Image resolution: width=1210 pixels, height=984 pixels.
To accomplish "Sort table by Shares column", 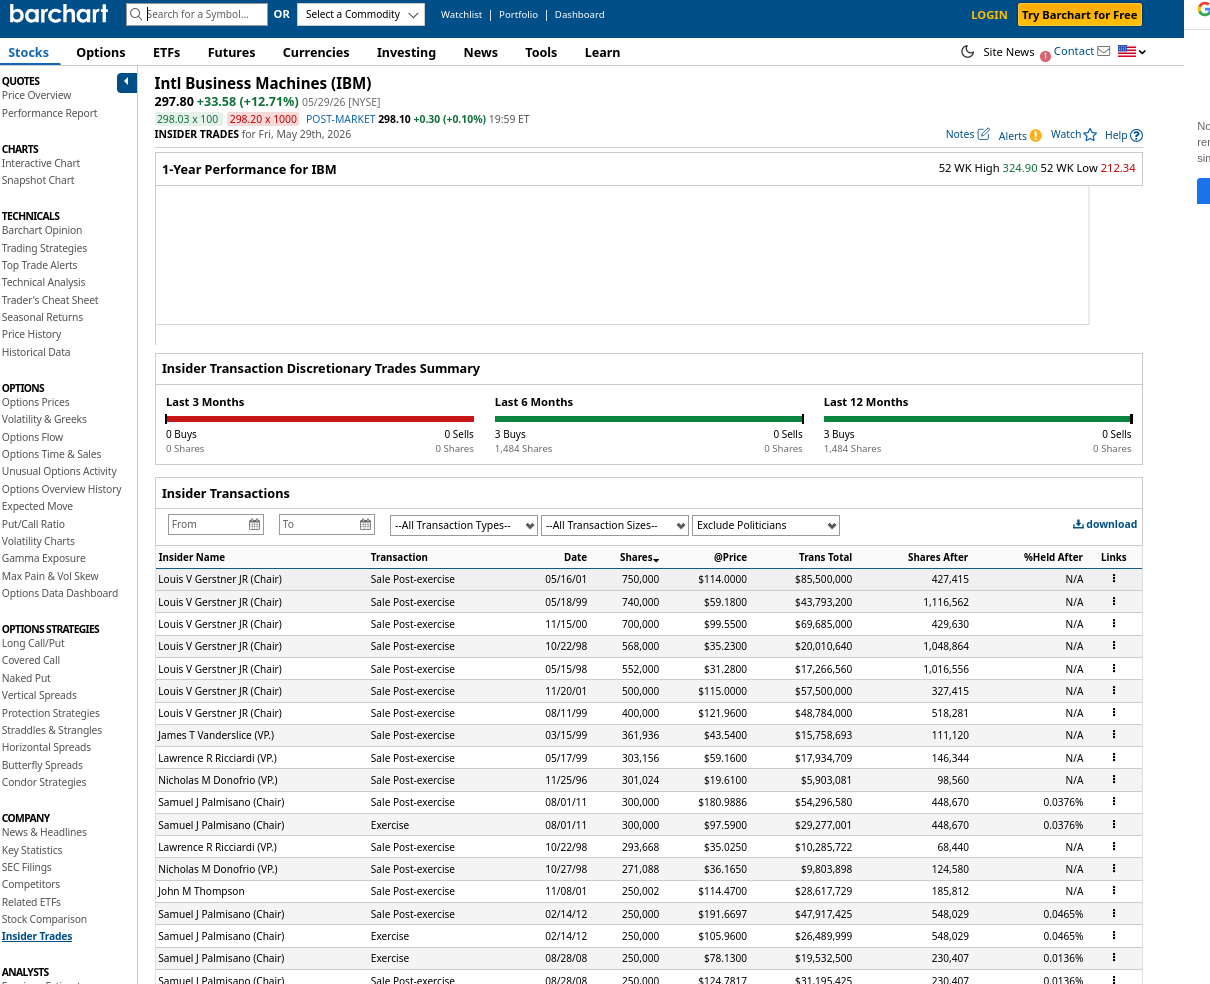I will (639, 557).
